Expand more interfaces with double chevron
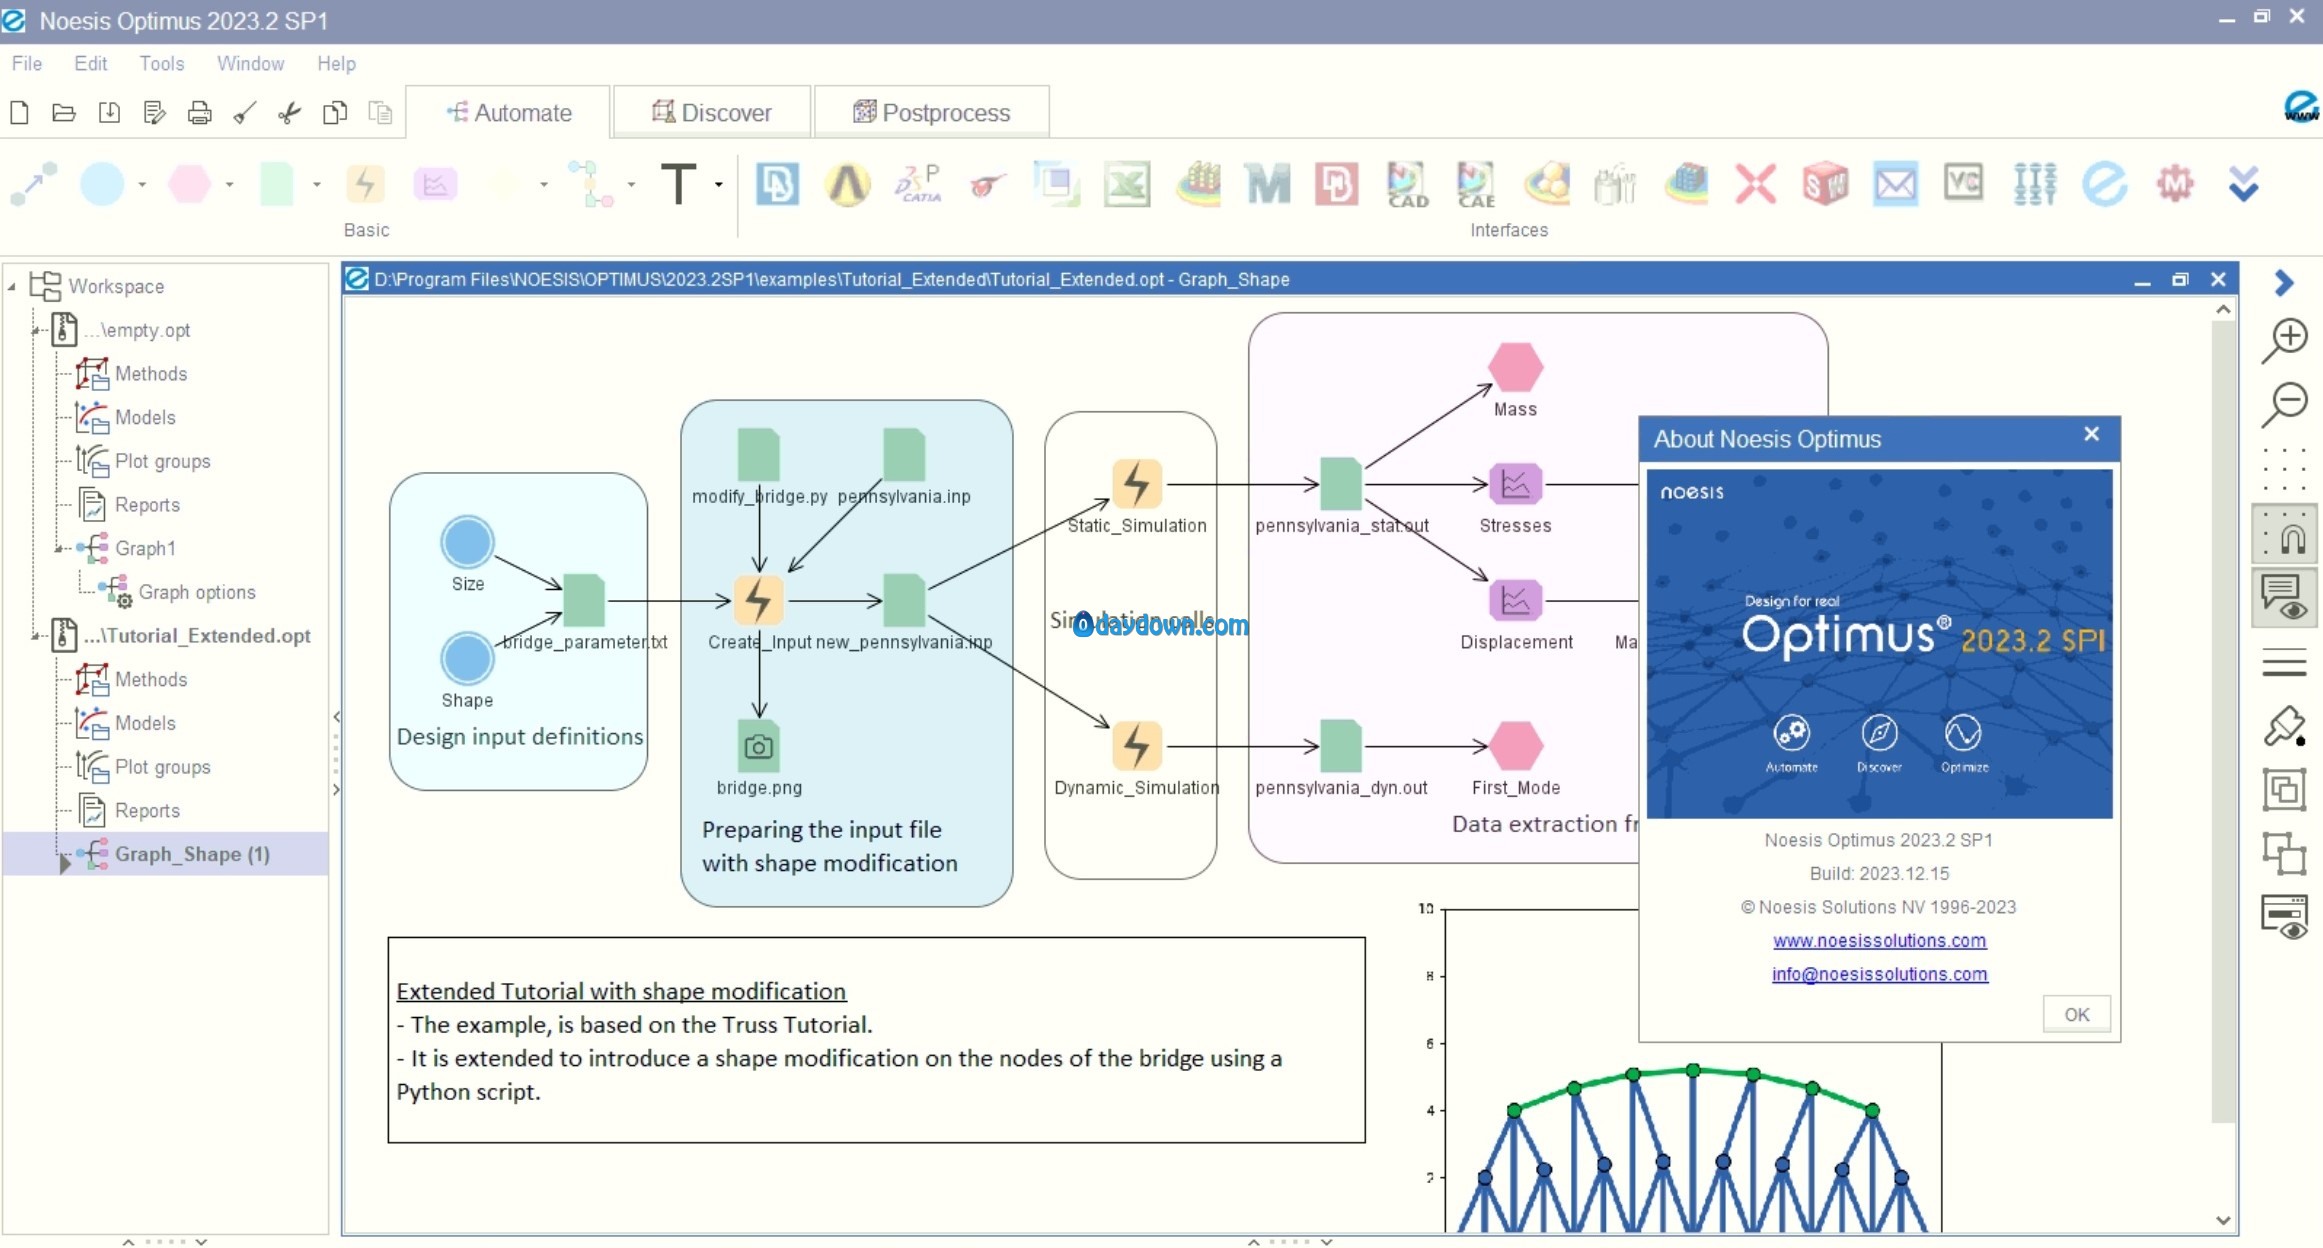This screenshot has width=2323, height=1248. click(2244, 184)
